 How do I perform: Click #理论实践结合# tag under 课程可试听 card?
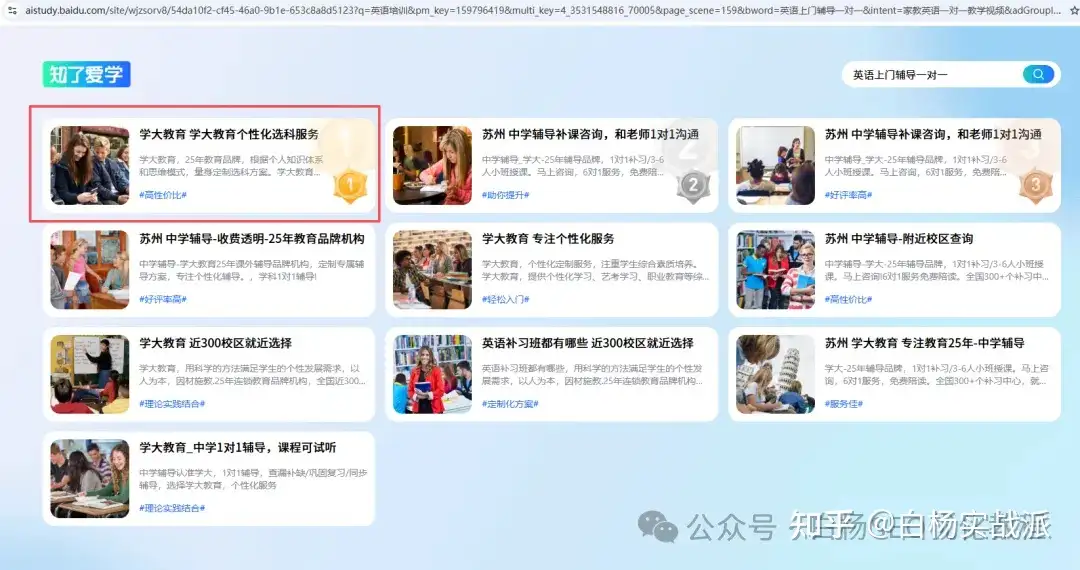(172, 508)
